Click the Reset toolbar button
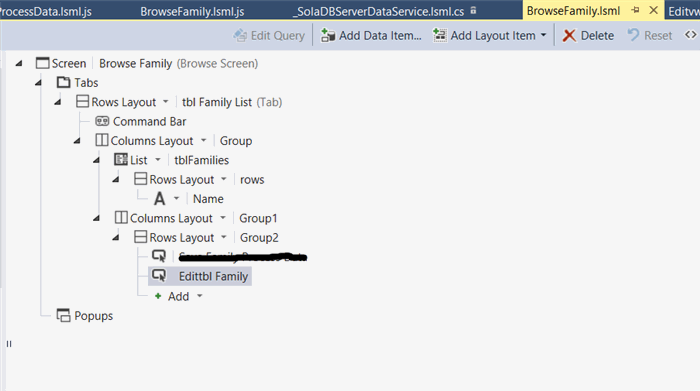 [650, 35]
